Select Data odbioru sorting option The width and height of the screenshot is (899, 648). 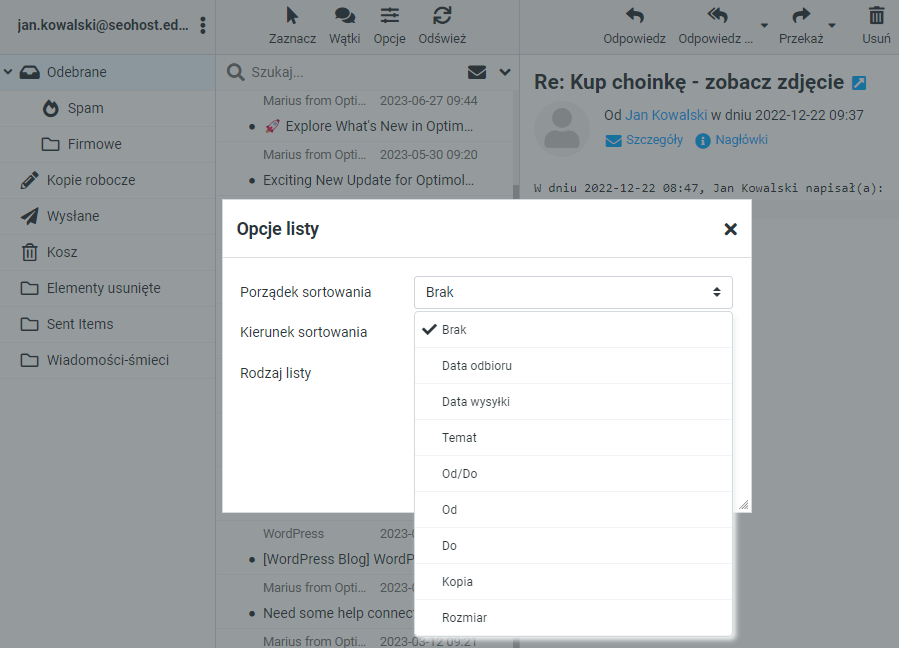pos(477,366)
